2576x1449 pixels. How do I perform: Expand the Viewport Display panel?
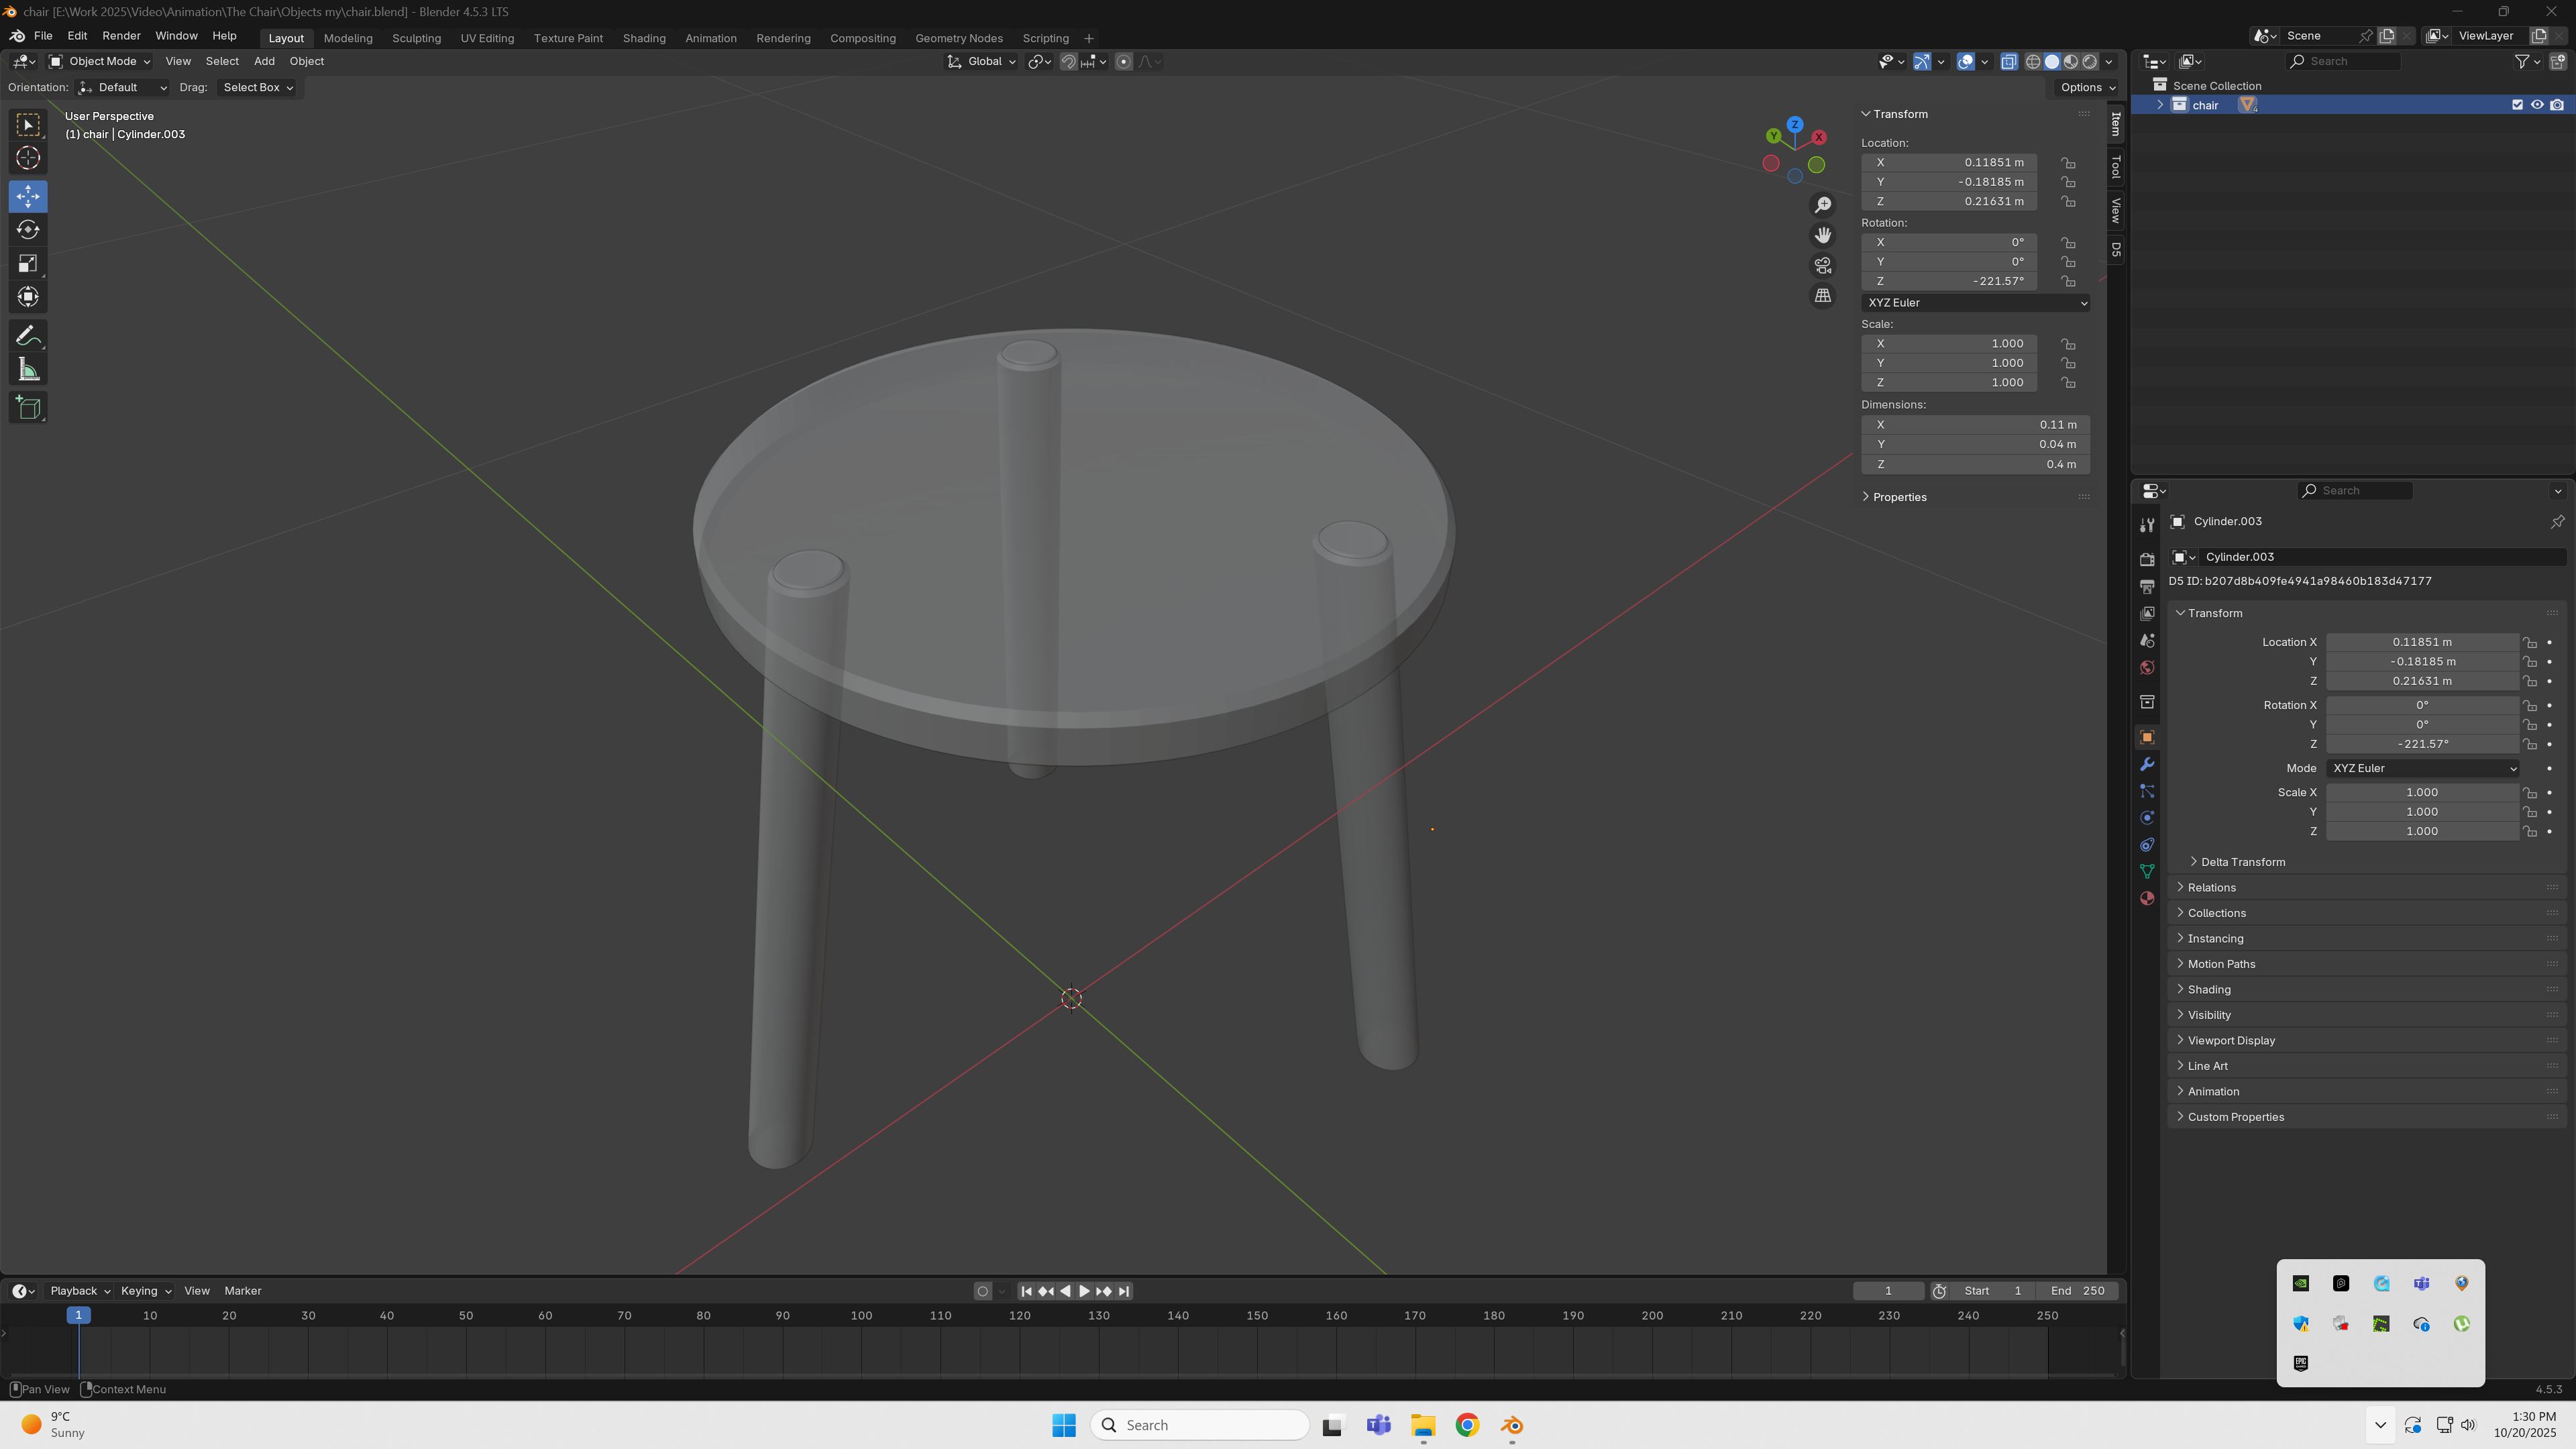pyautogui.click(x=2231, y=1041)
